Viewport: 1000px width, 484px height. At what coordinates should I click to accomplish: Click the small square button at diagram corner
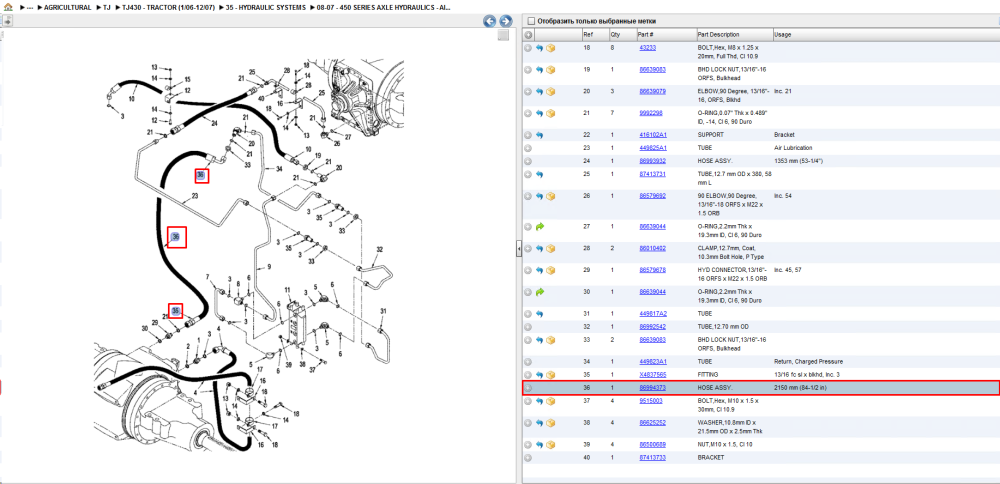503,35
